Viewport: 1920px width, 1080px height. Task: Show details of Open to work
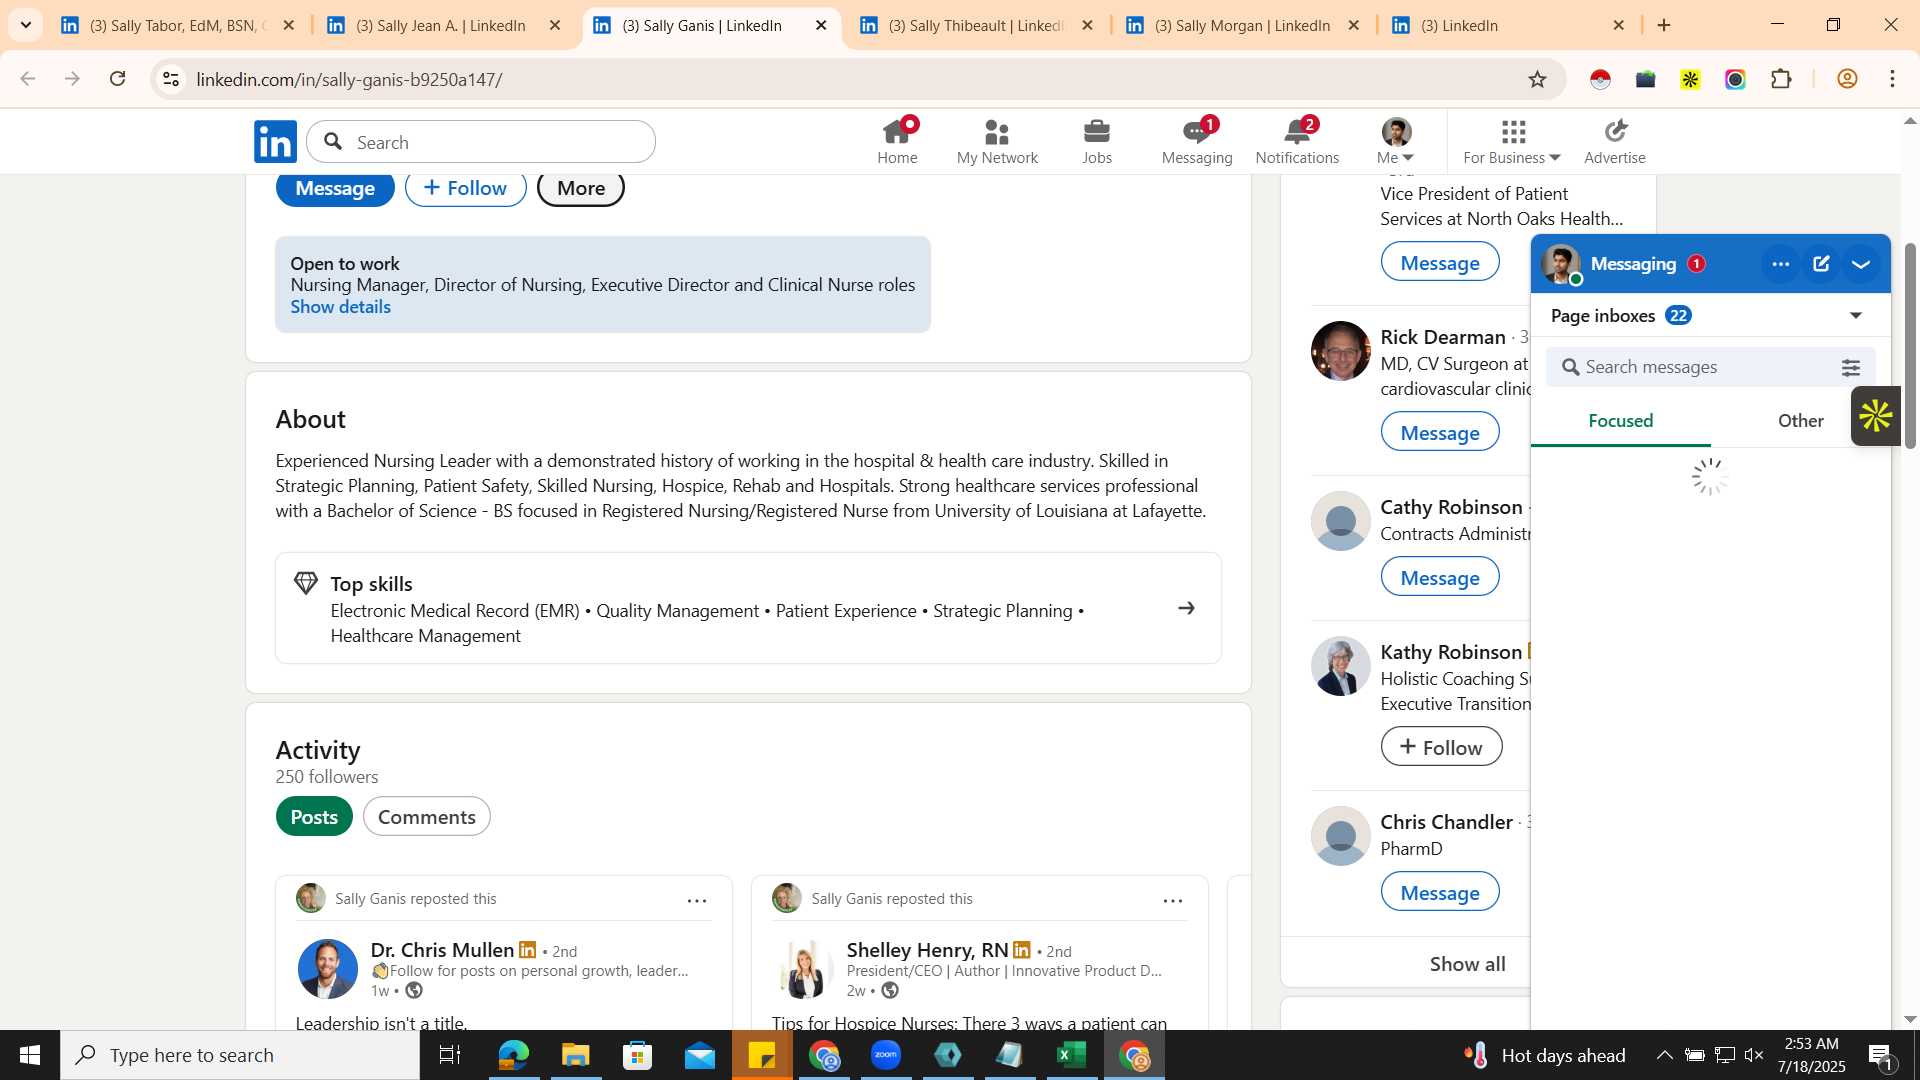click(x=340, y=308)
